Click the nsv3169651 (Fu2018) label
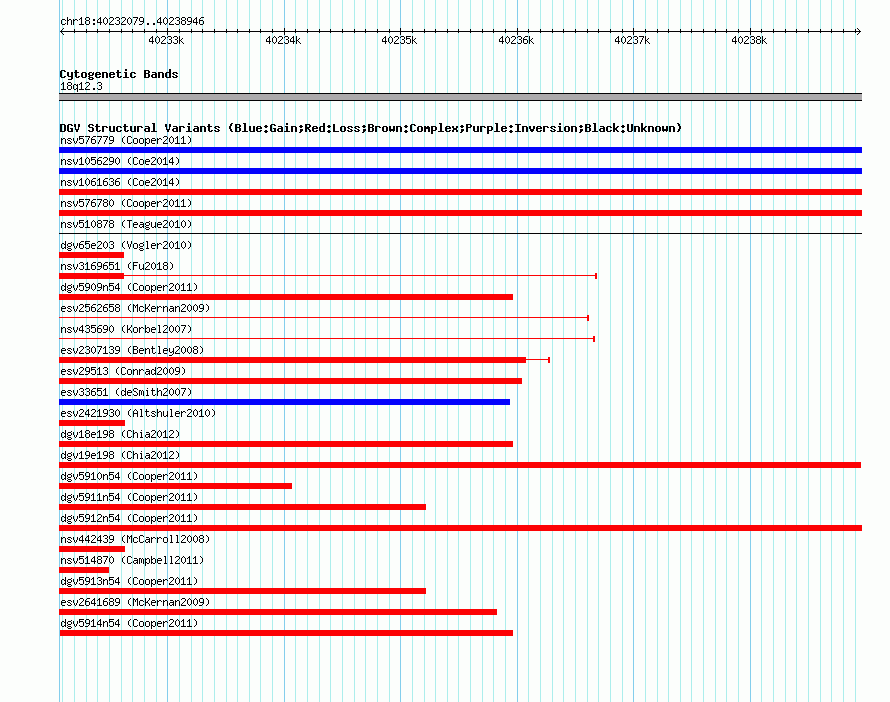Image resolution: width=890 pixels, height=702 pixels. click(x=117, y=266)
